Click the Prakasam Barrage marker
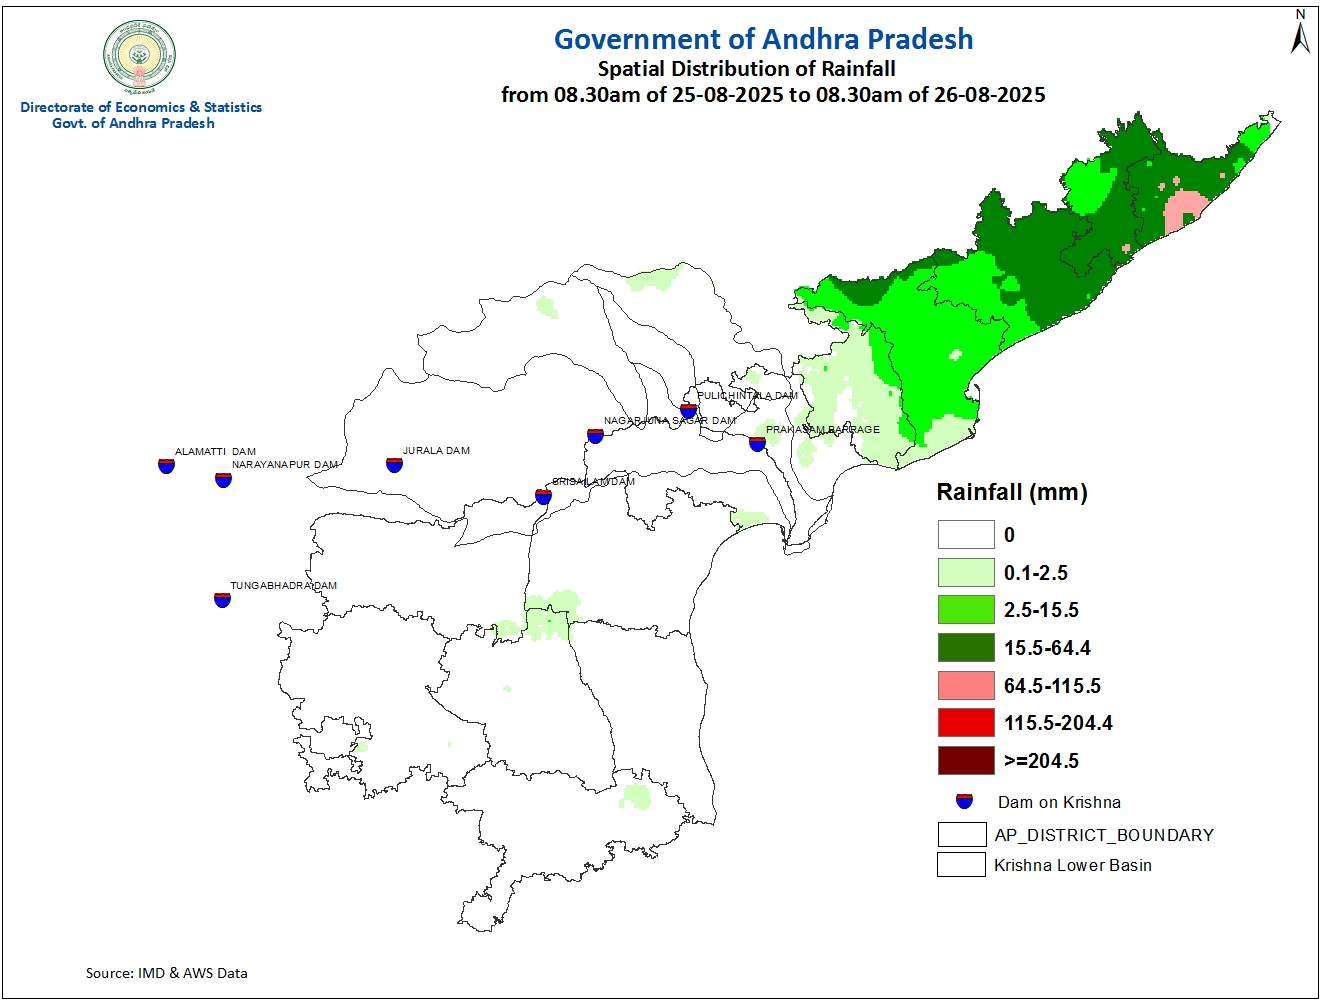 [x=757, y=443]
